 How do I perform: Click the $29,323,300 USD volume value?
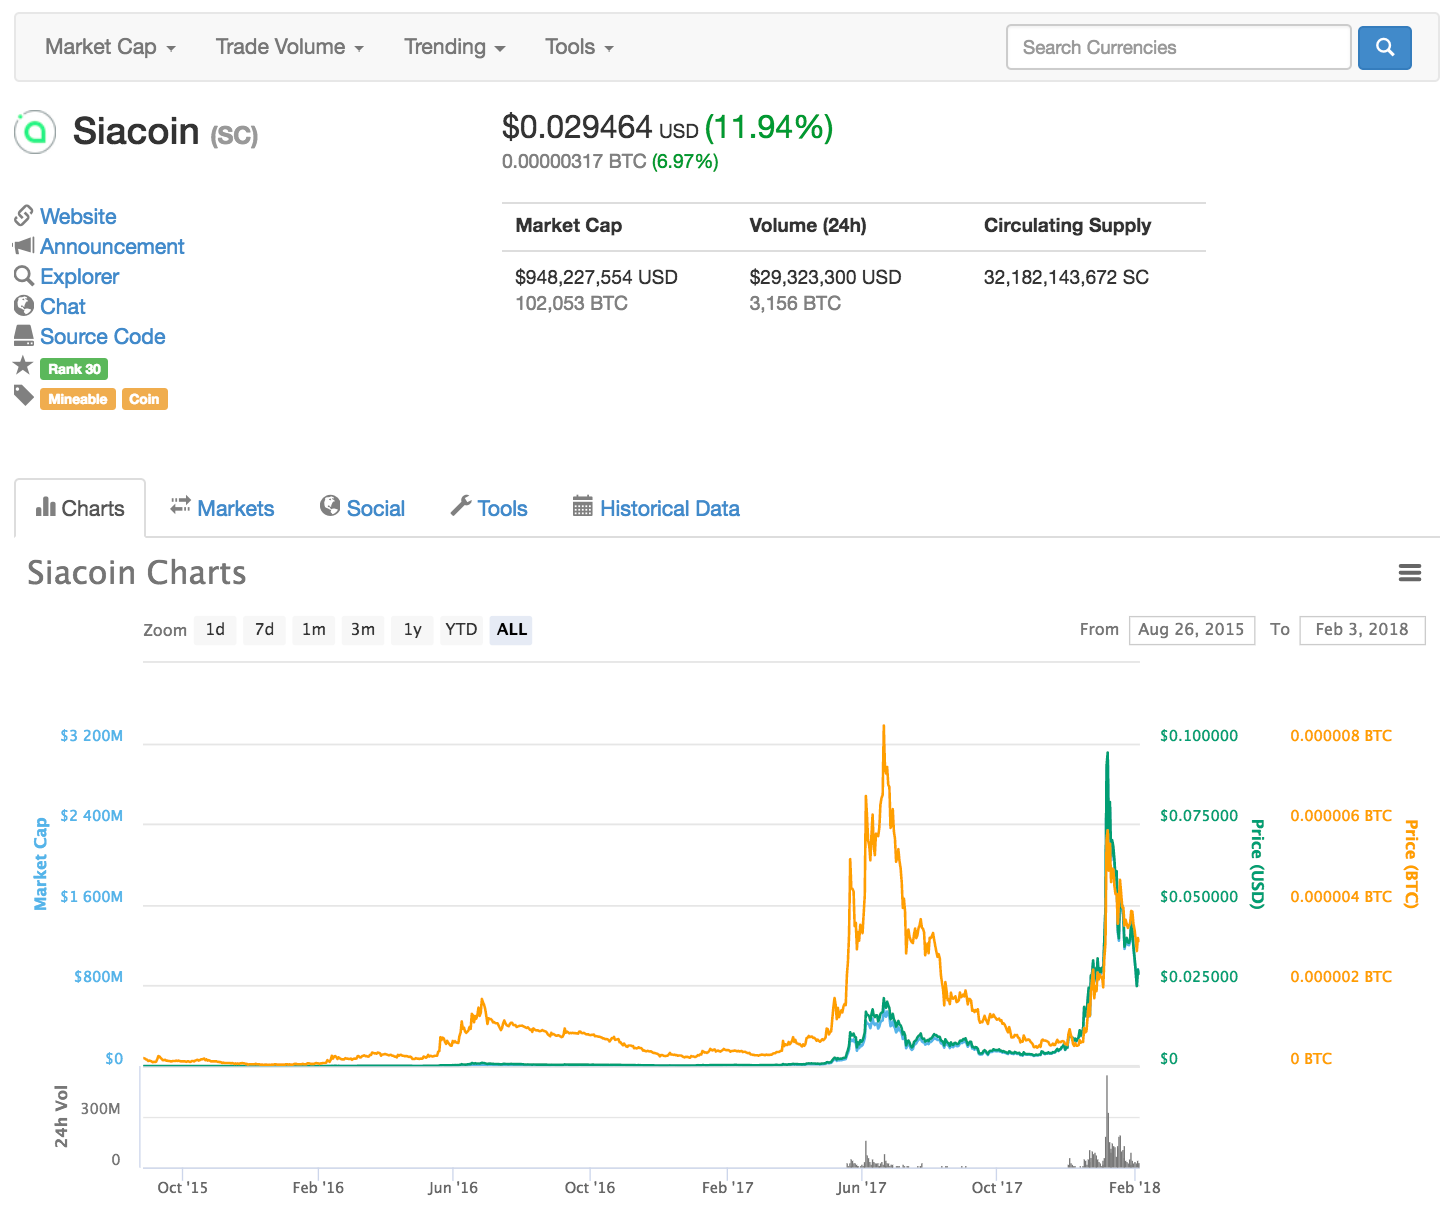coord(825,277)
